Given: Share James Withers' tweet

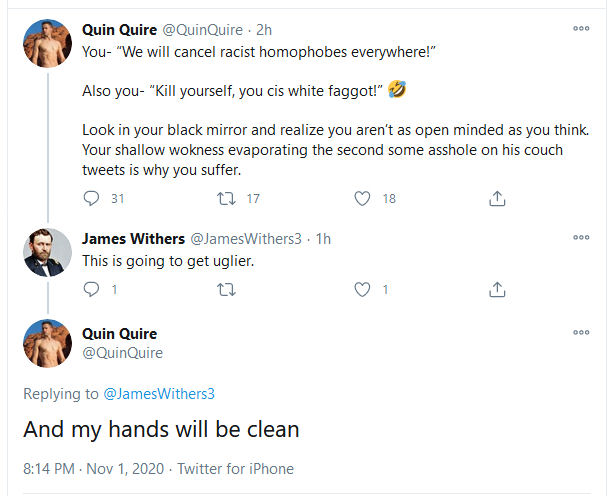Looking at the screenshot, I should [496, 290].
